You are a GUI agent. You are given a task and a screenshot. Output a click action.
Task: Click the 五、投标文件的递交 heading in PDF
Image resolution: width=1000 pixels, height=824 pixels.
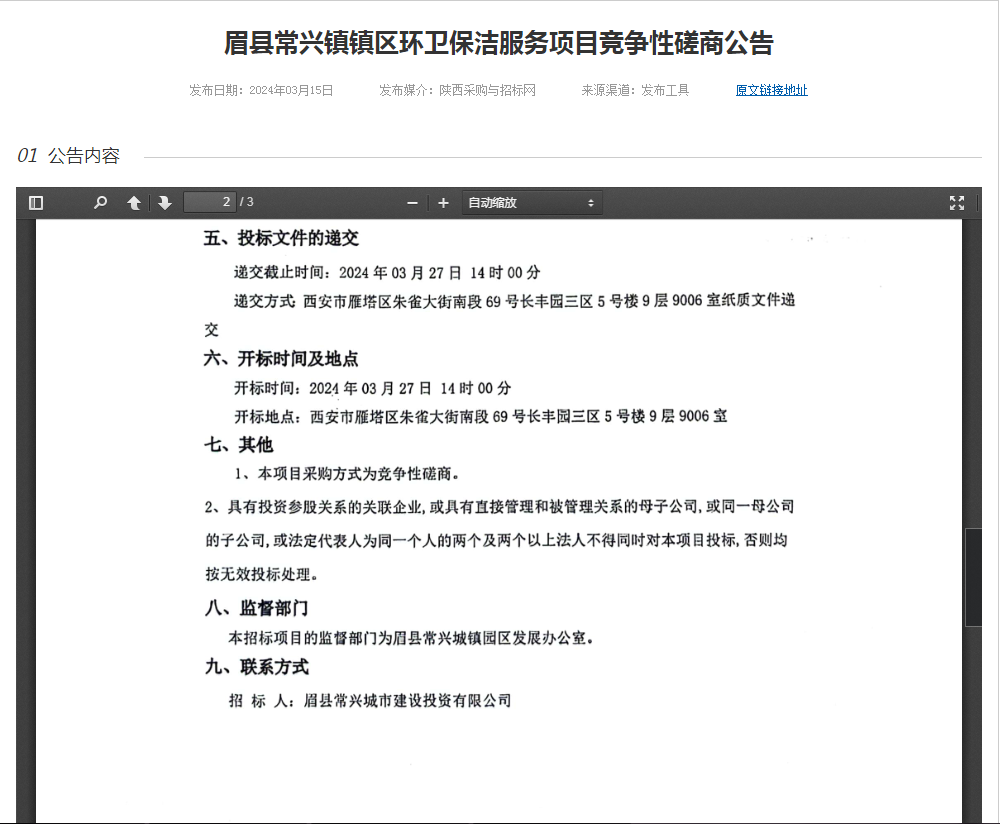(281, 239)
